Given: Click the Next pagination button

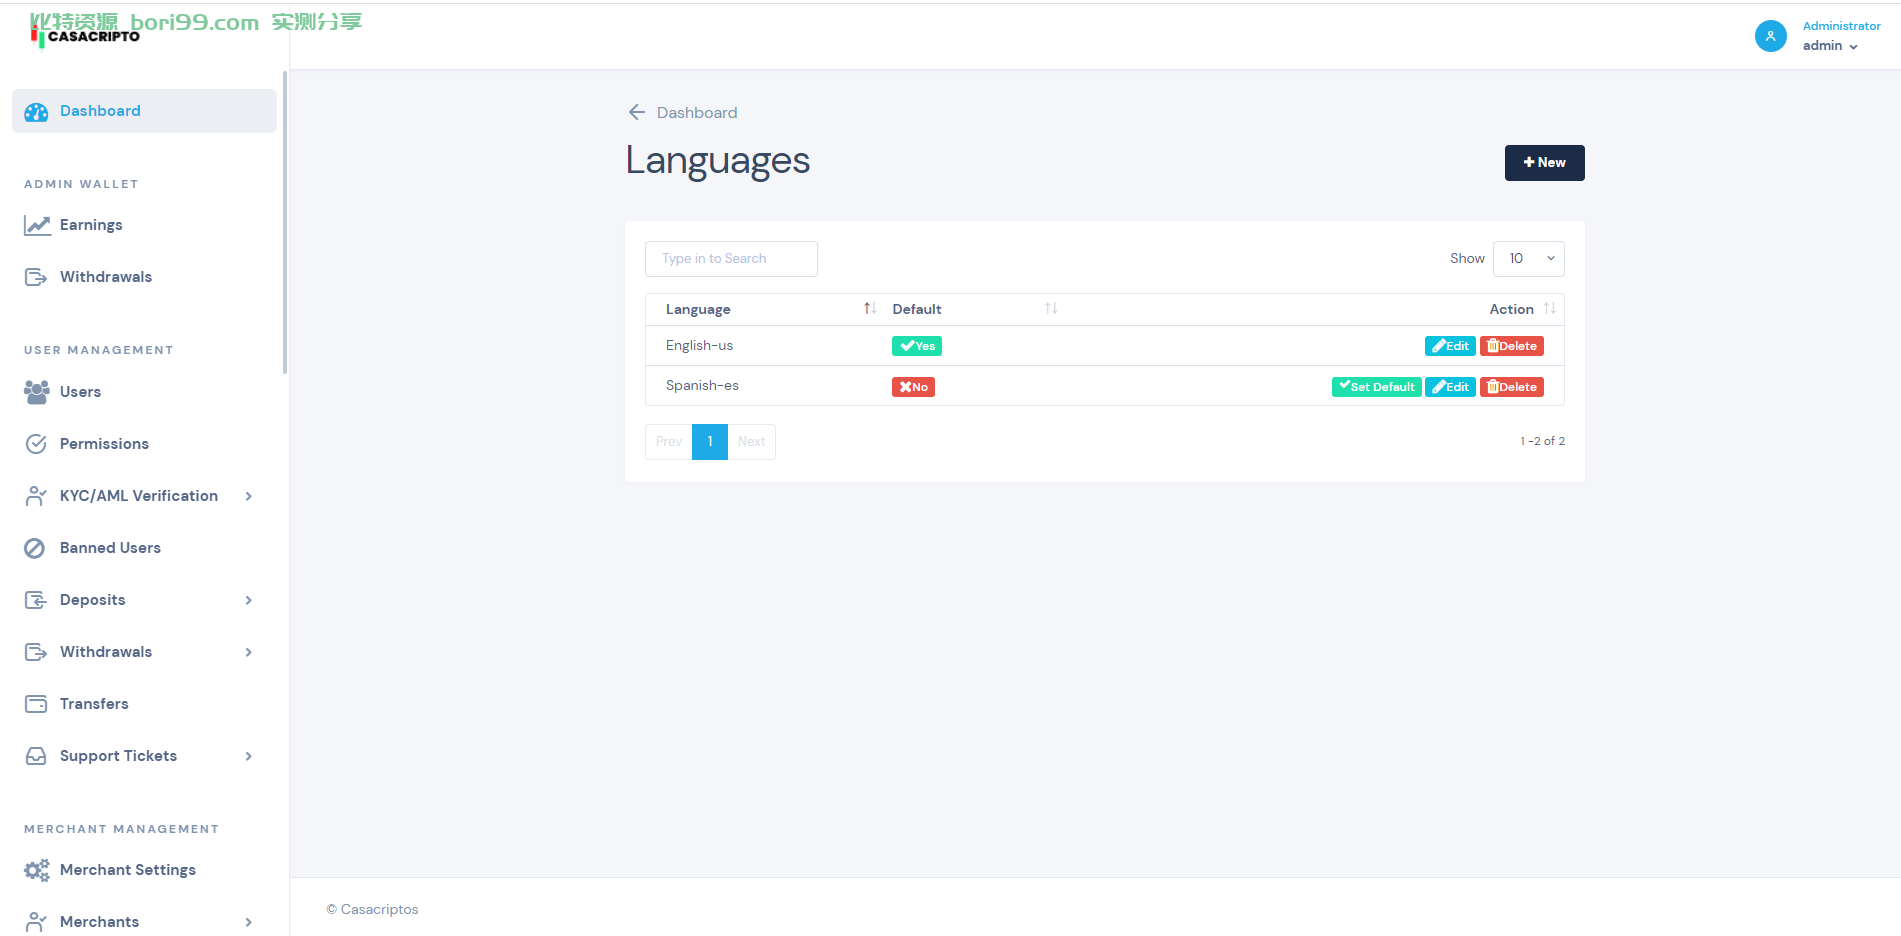Looking at the screenshot, I should pyautogui.click(x=752, y=442).
